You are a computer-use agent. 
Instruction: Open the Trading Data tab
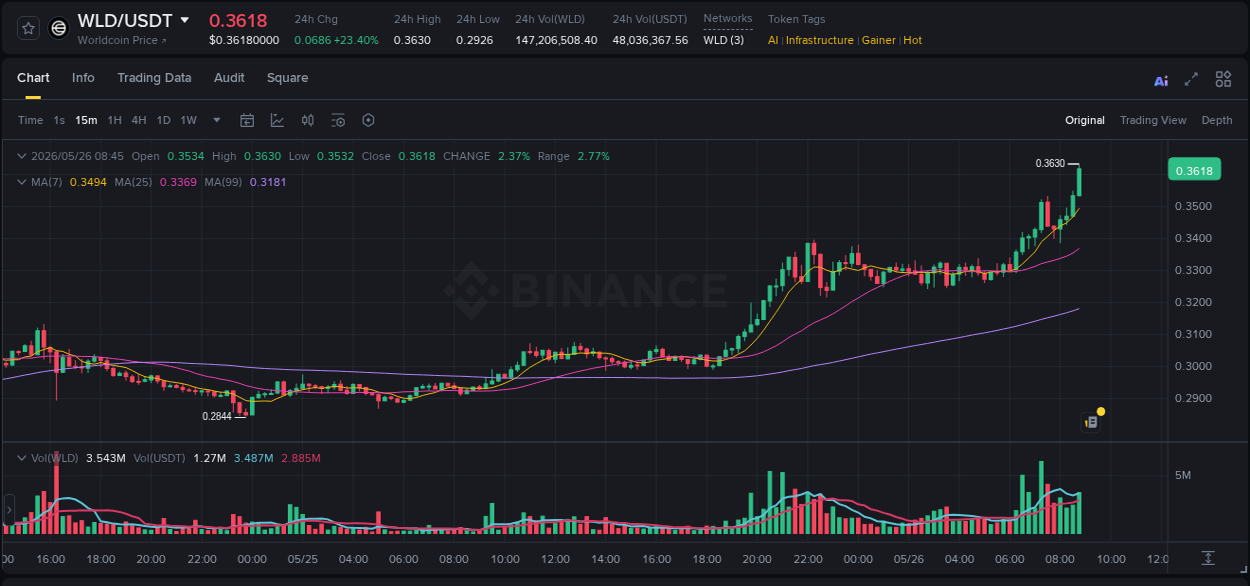(x=154, y=78)
